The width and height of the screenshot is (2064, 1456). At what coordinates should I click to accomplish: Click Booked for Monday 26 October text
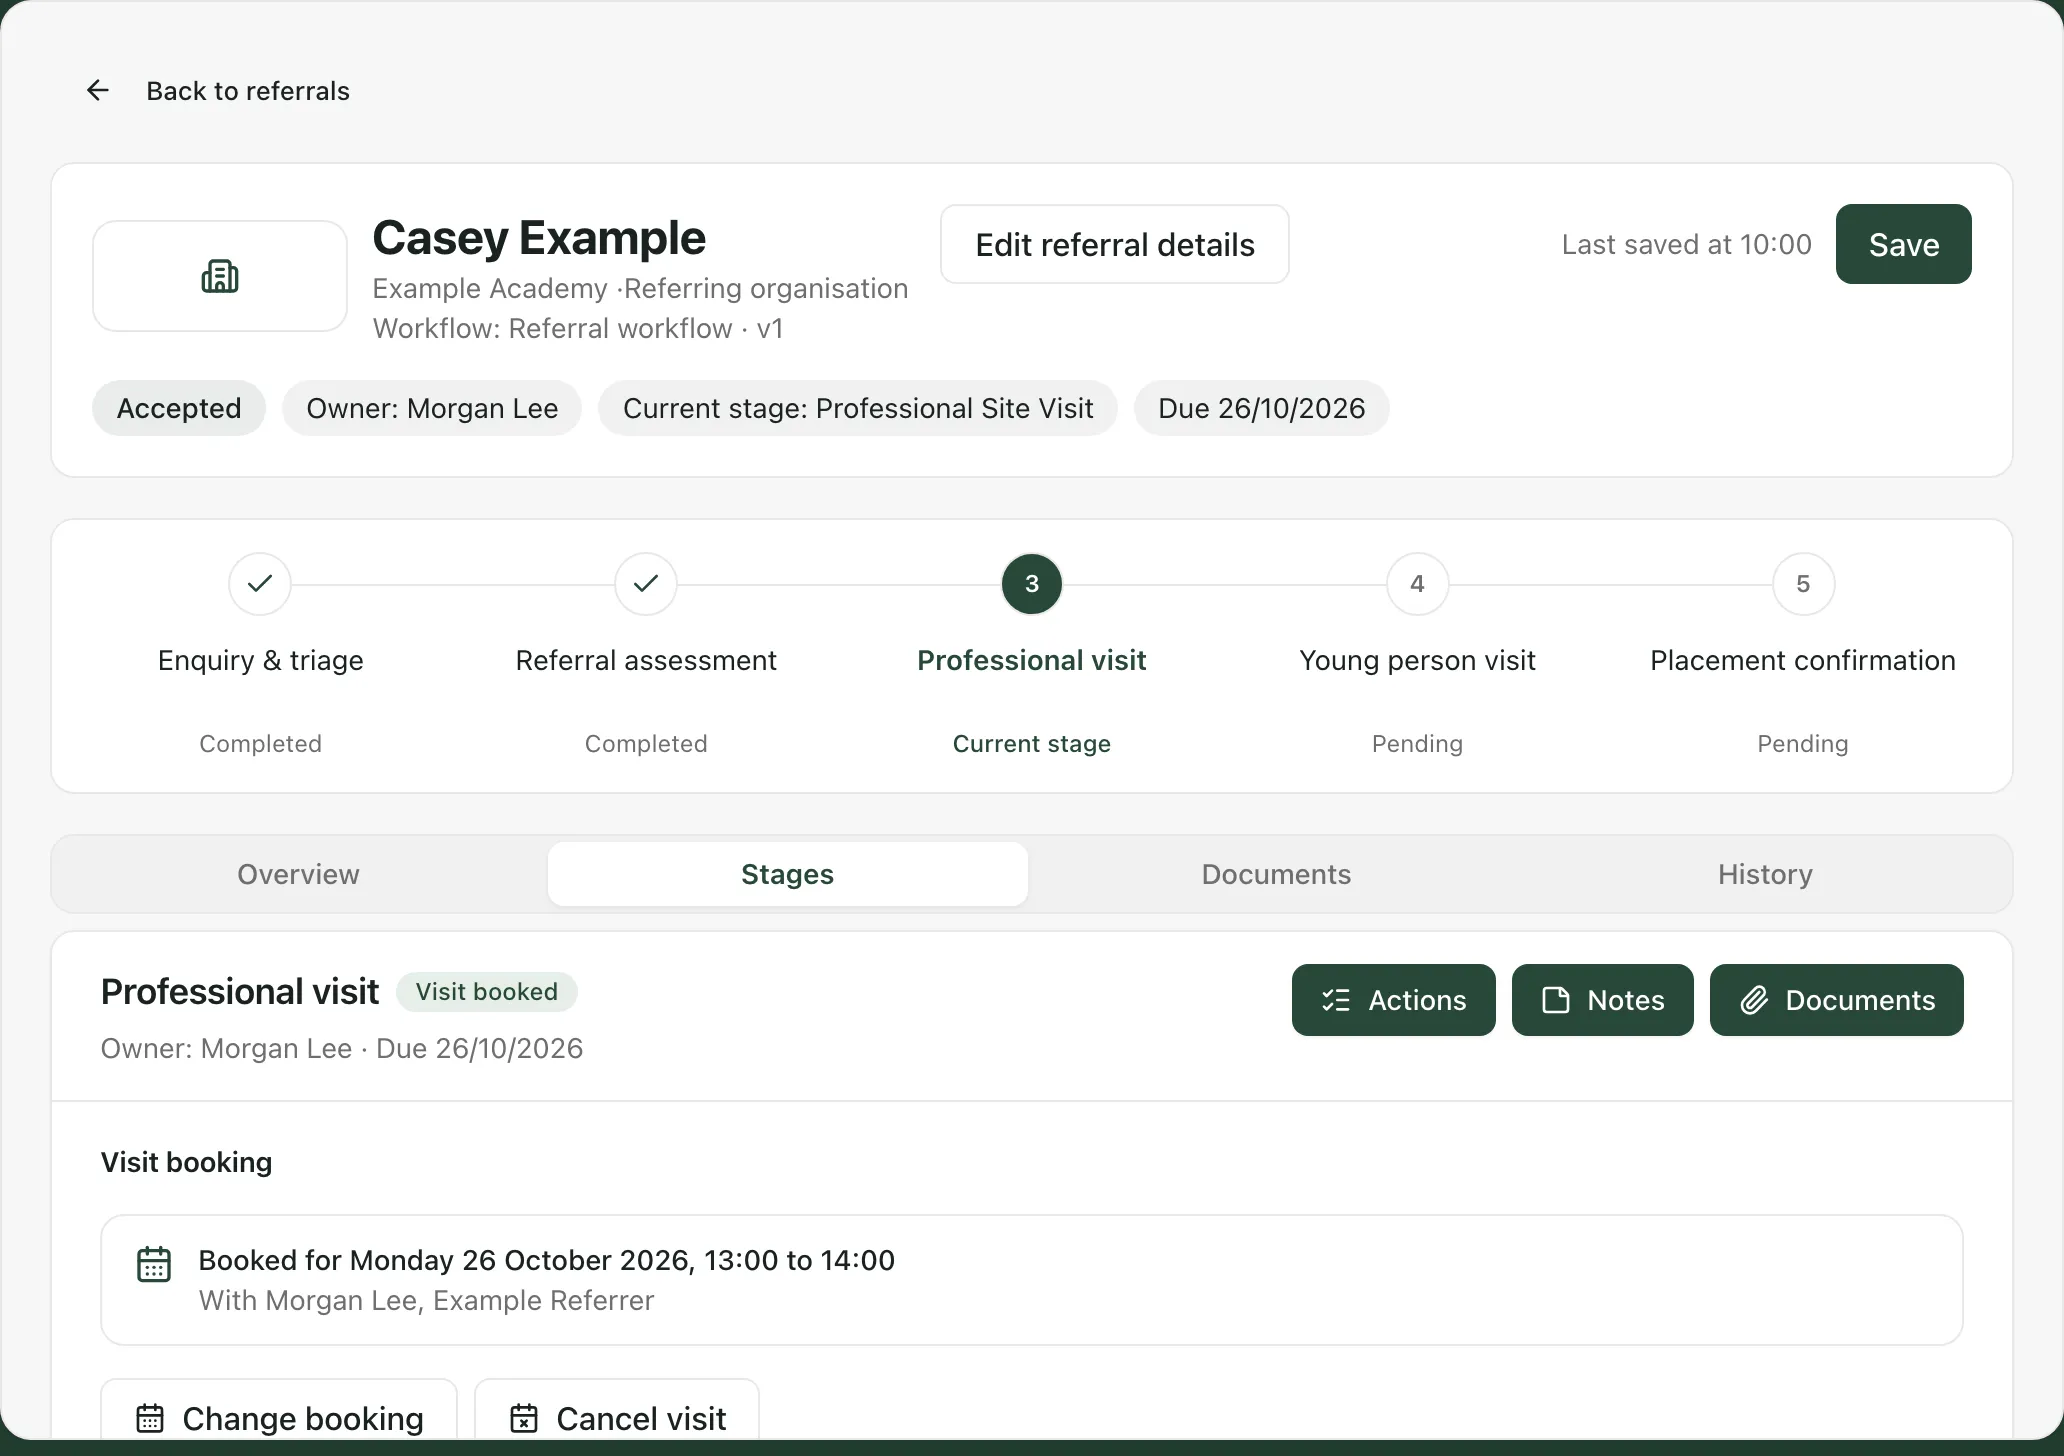tap(547, 1260)
